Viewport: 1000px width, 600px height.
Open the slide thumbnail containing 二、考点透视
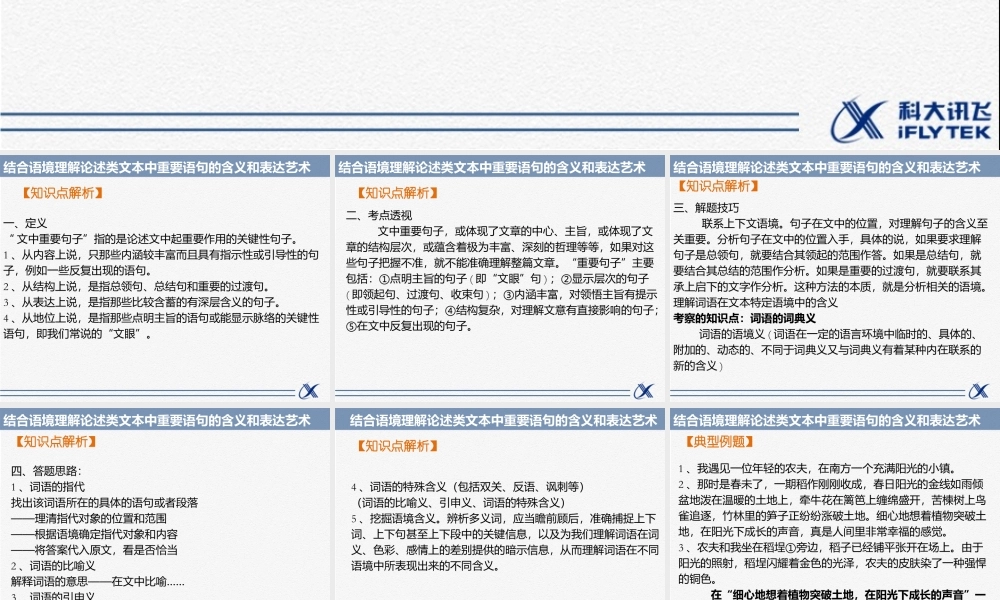point(499,279)
